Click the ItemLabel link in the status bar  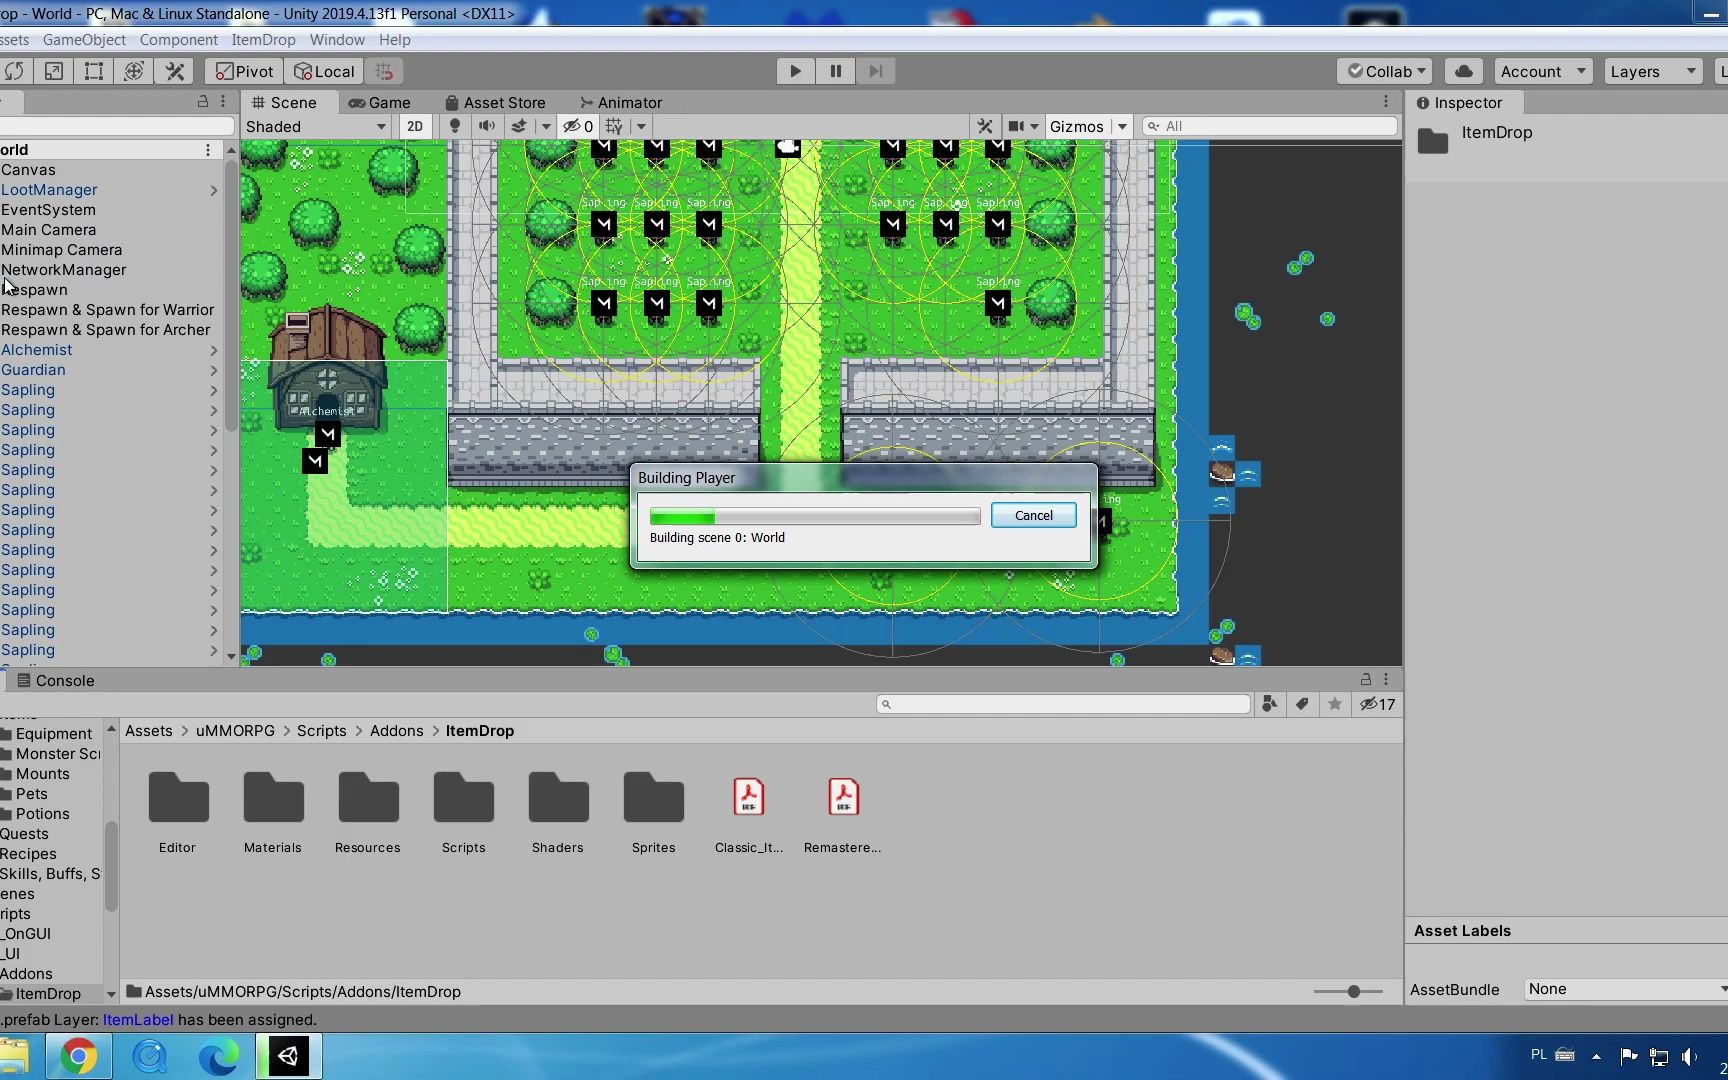[137, 1019]
